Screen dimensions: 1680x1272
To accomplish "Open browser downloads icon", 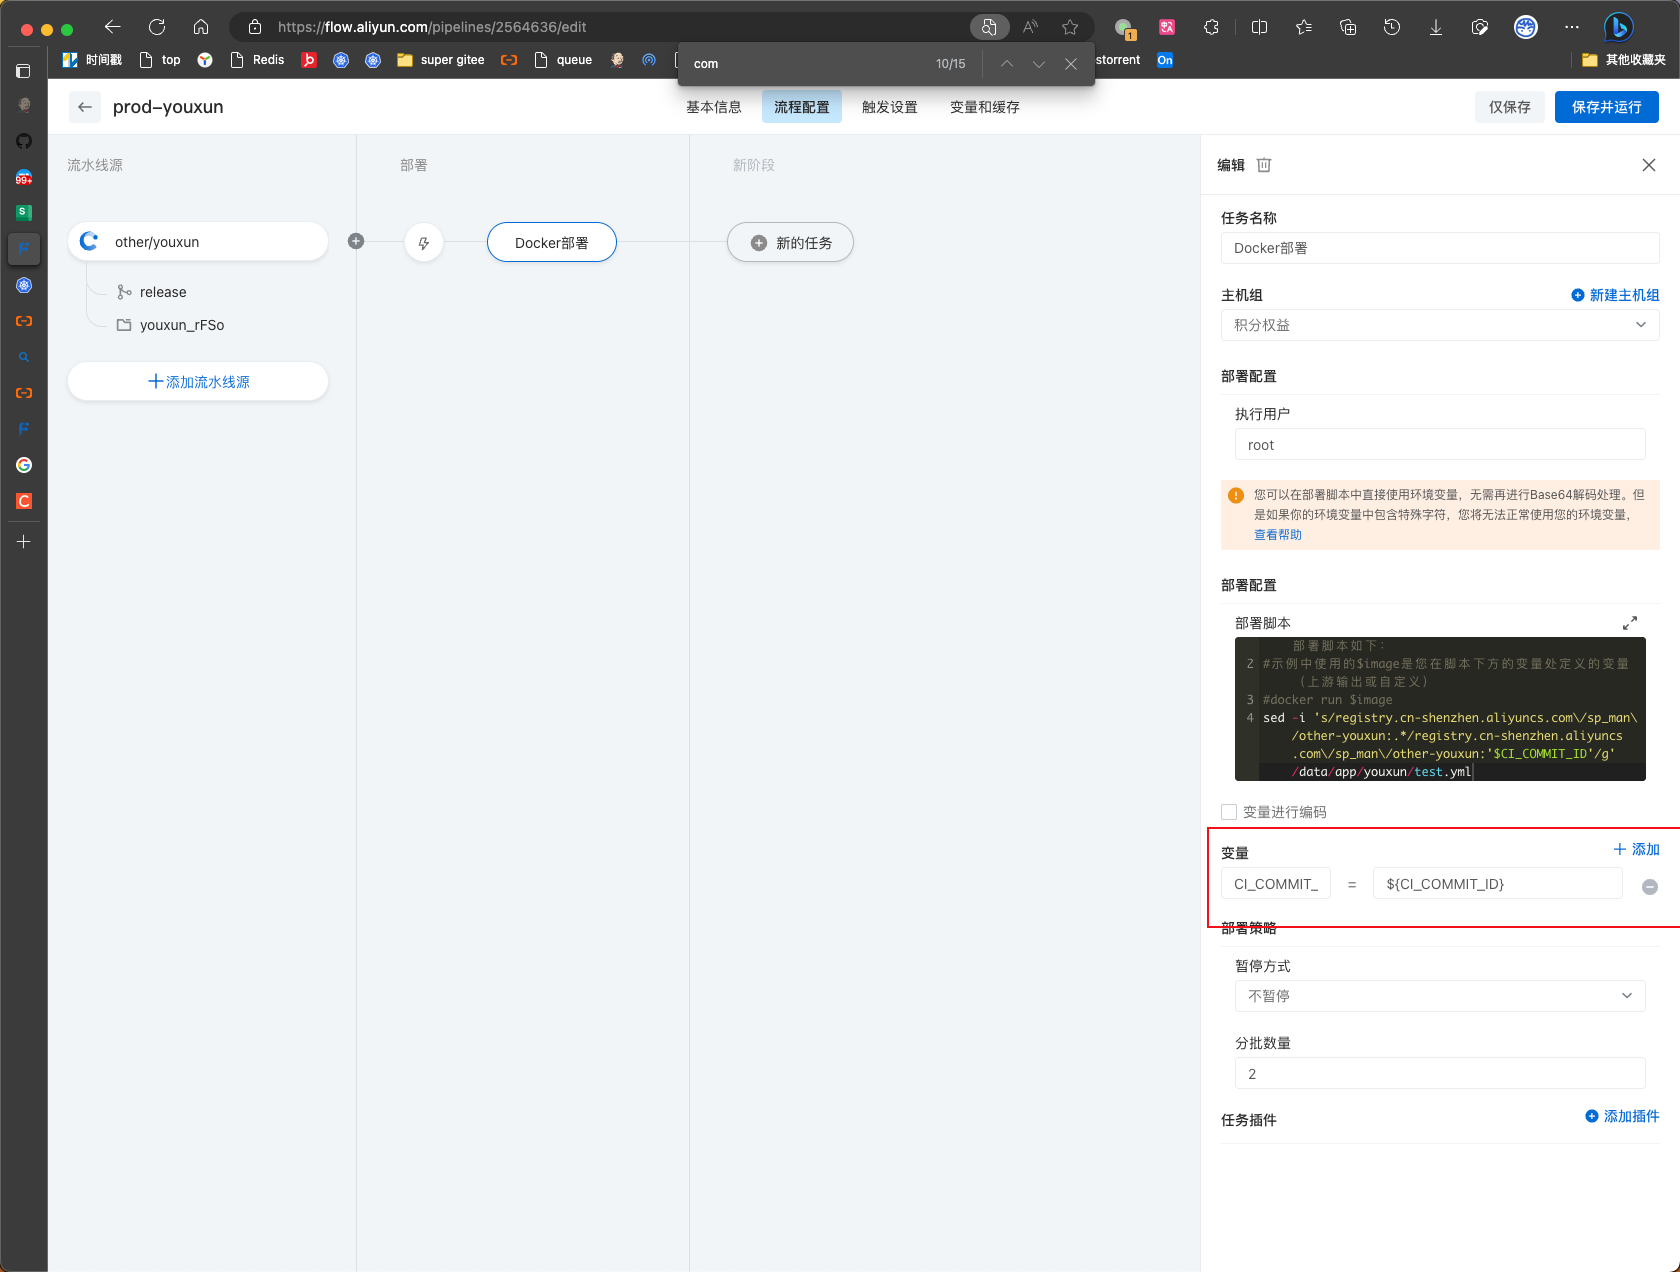I will pos(1436,27).
